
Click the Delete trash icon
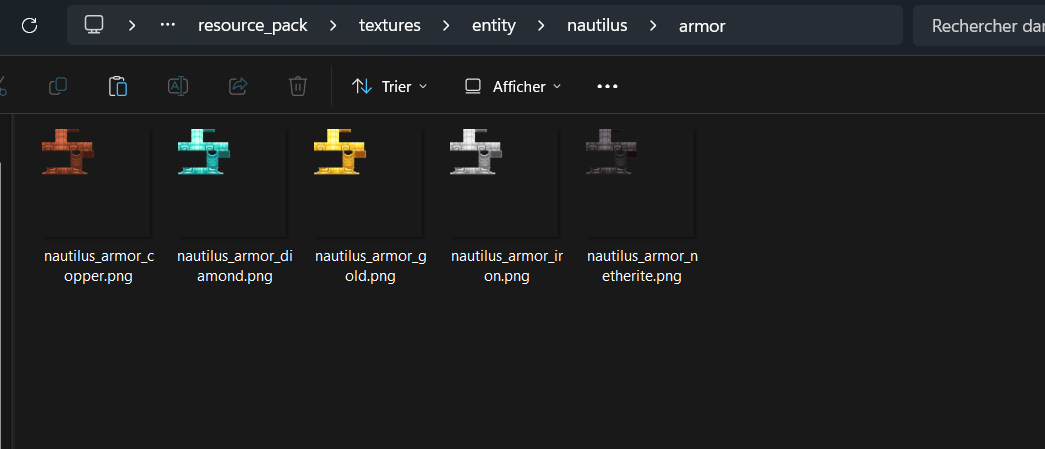298,87
